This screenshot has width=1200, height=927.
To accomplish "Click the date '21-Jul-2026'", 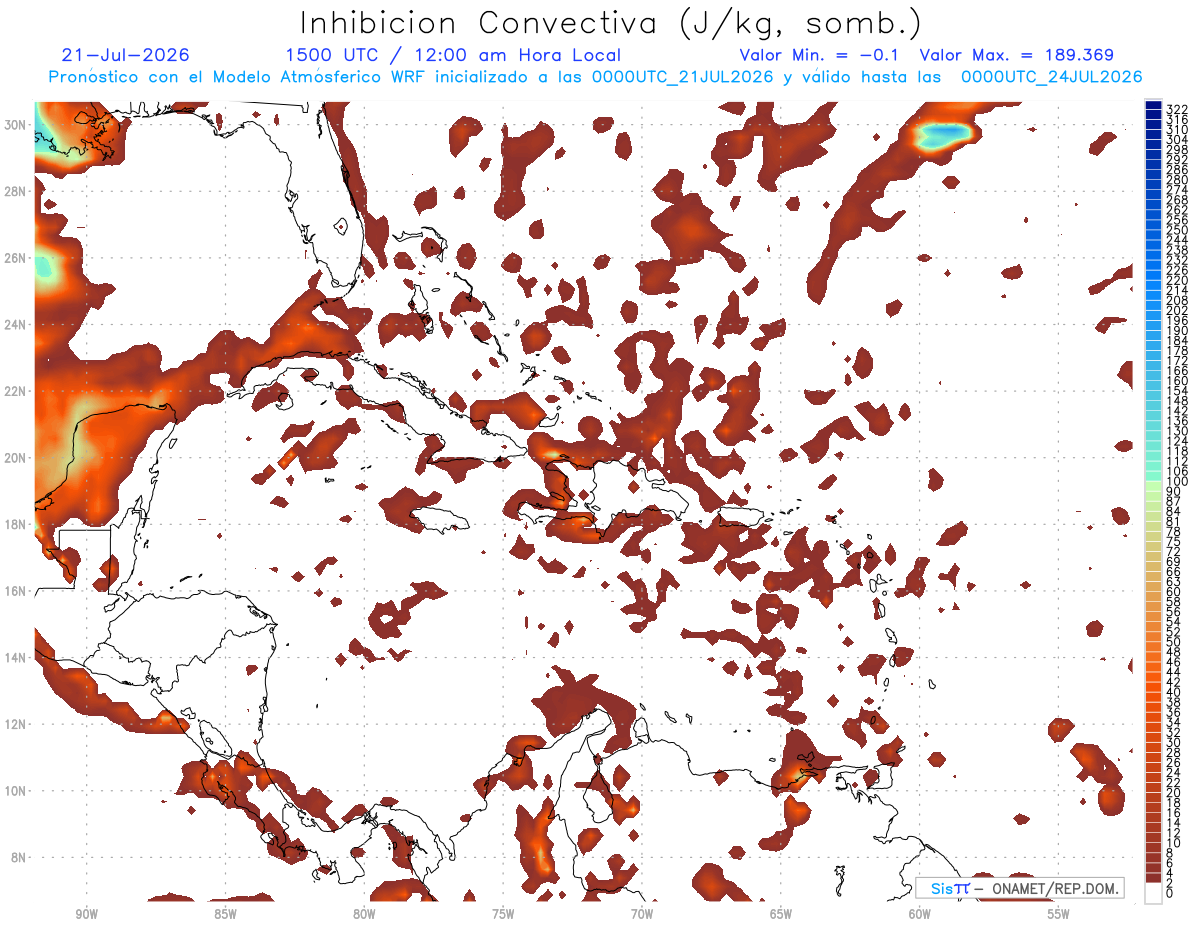I will pyautogui.click(x=125, y=55).
